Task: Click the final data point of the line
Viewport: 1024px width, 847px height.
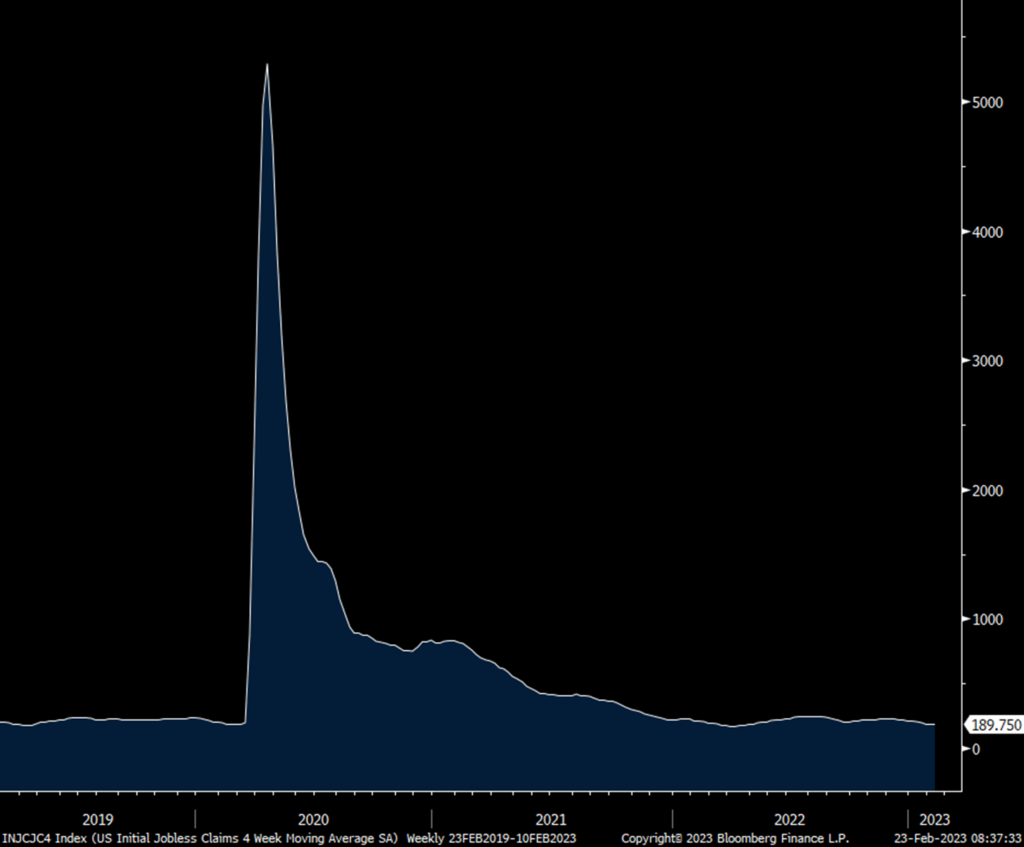Action: (934, 724)
